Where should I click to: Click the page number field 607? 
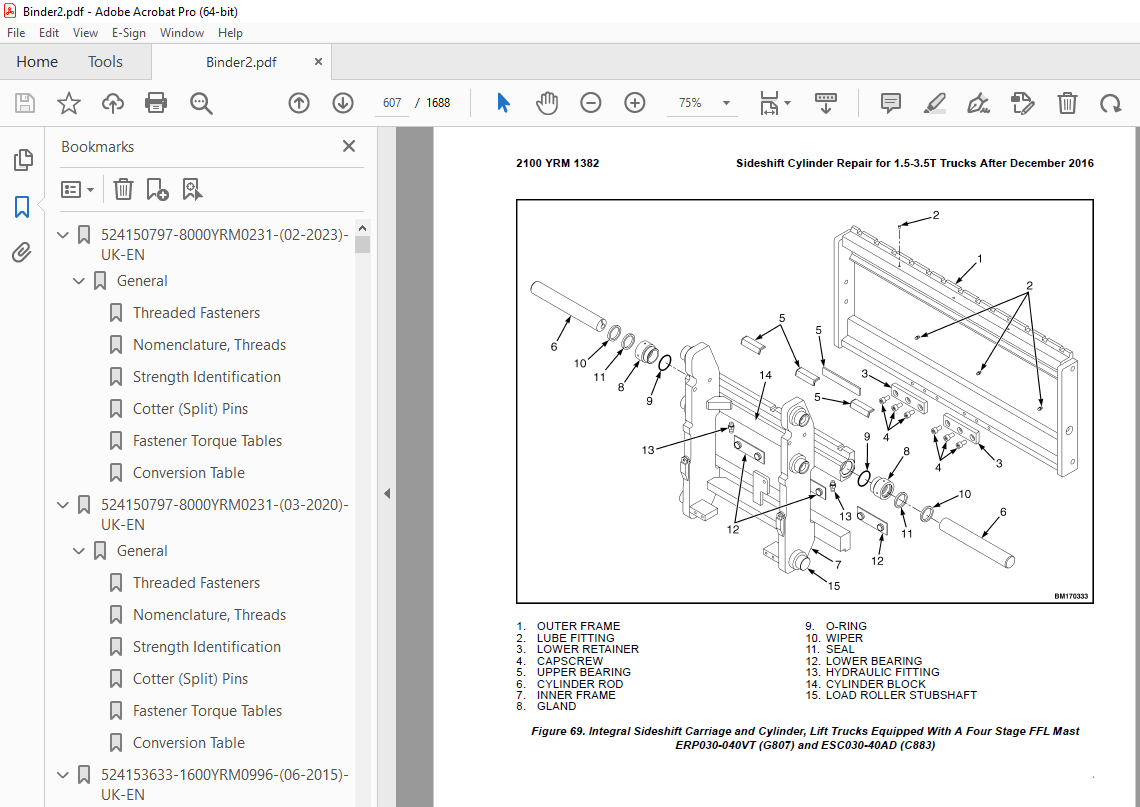(x=392, y=103)
